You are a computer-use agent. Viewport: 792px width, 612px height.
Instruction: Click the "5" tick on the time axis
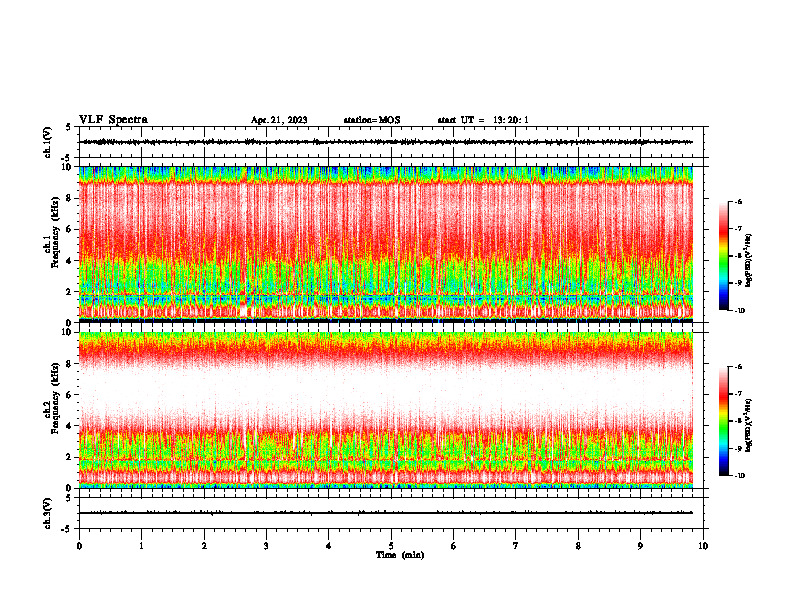click(391, 546)
